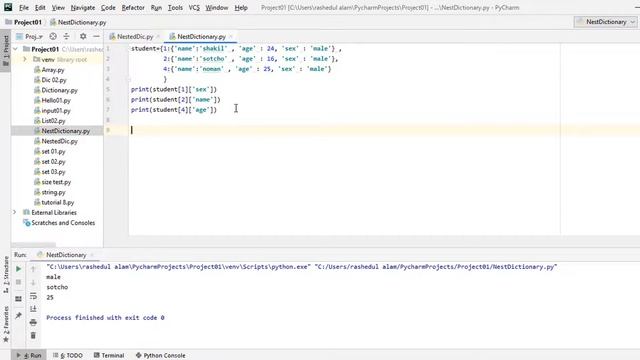
Task: Select Hello01.py in project tree
Action: [52, 100]
